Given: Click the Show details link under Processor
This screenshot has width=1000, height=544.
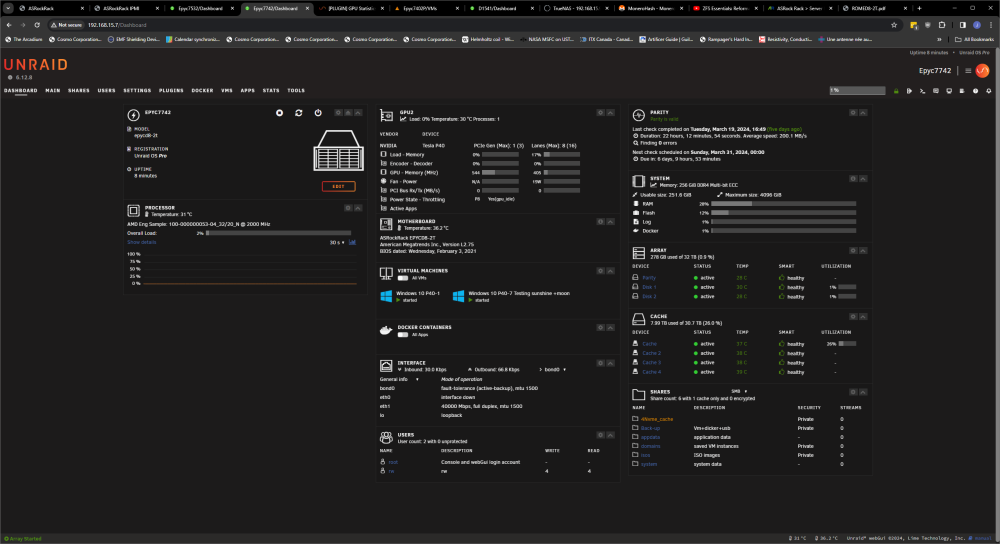Looking at the screenshot, I should click(x=142, y=242).
